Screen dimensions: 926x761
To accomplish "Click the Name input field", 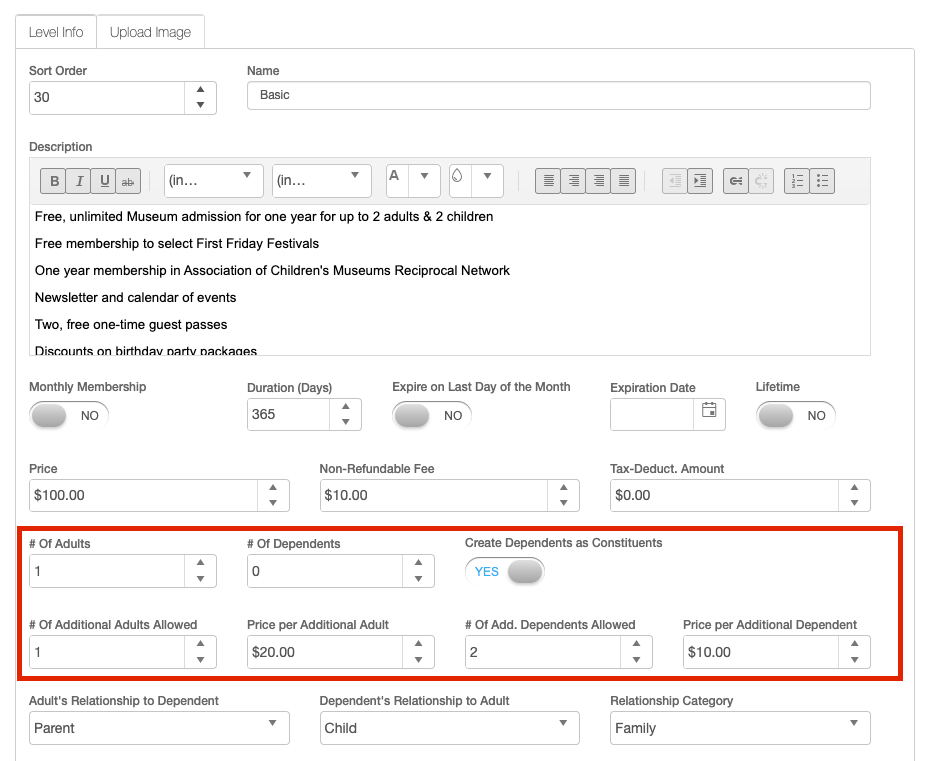I will pyautogui.click(x=559, y=96).
